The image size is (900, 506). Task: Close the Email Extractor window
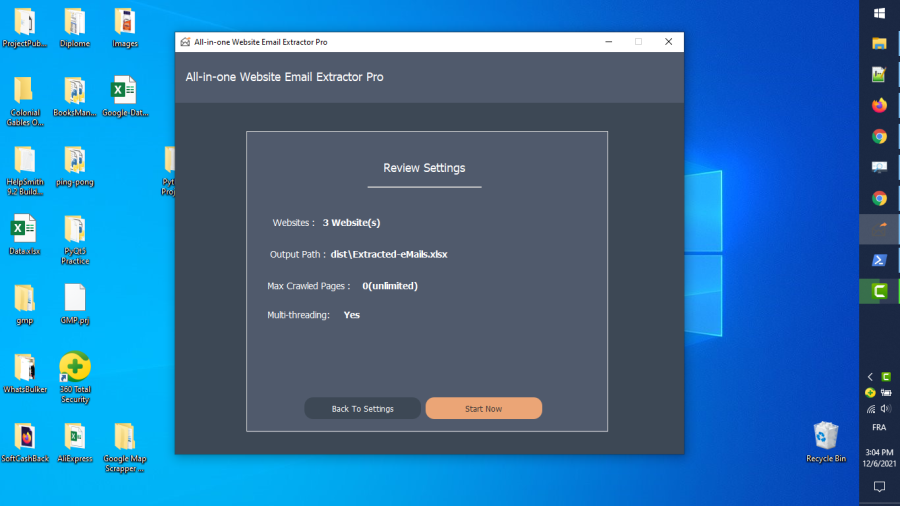point(668,42)
